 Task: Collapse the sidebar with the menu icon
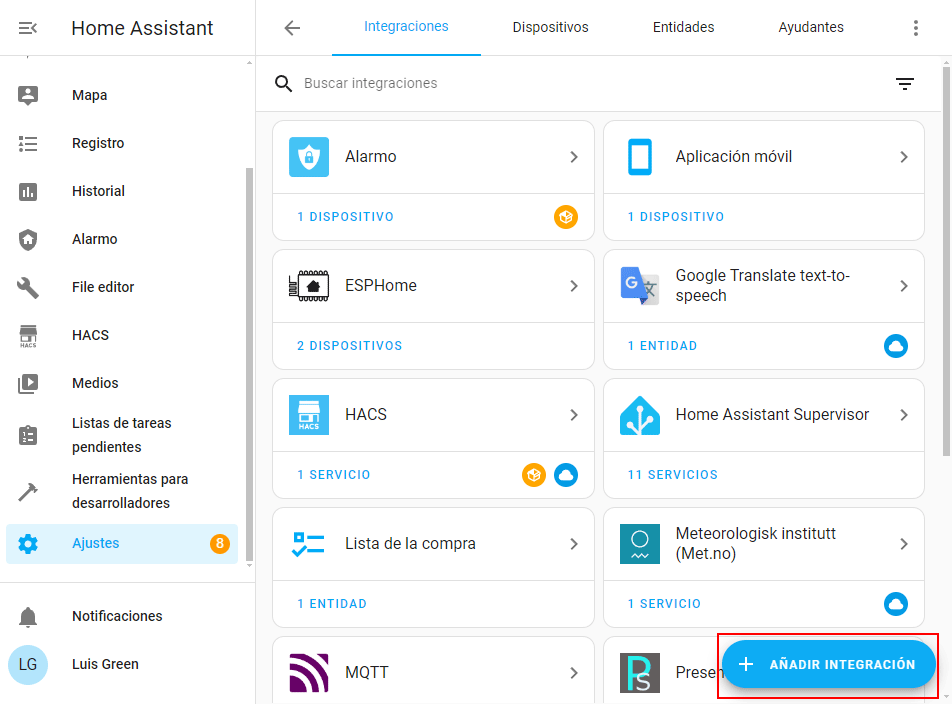click(x=28, y=28)
